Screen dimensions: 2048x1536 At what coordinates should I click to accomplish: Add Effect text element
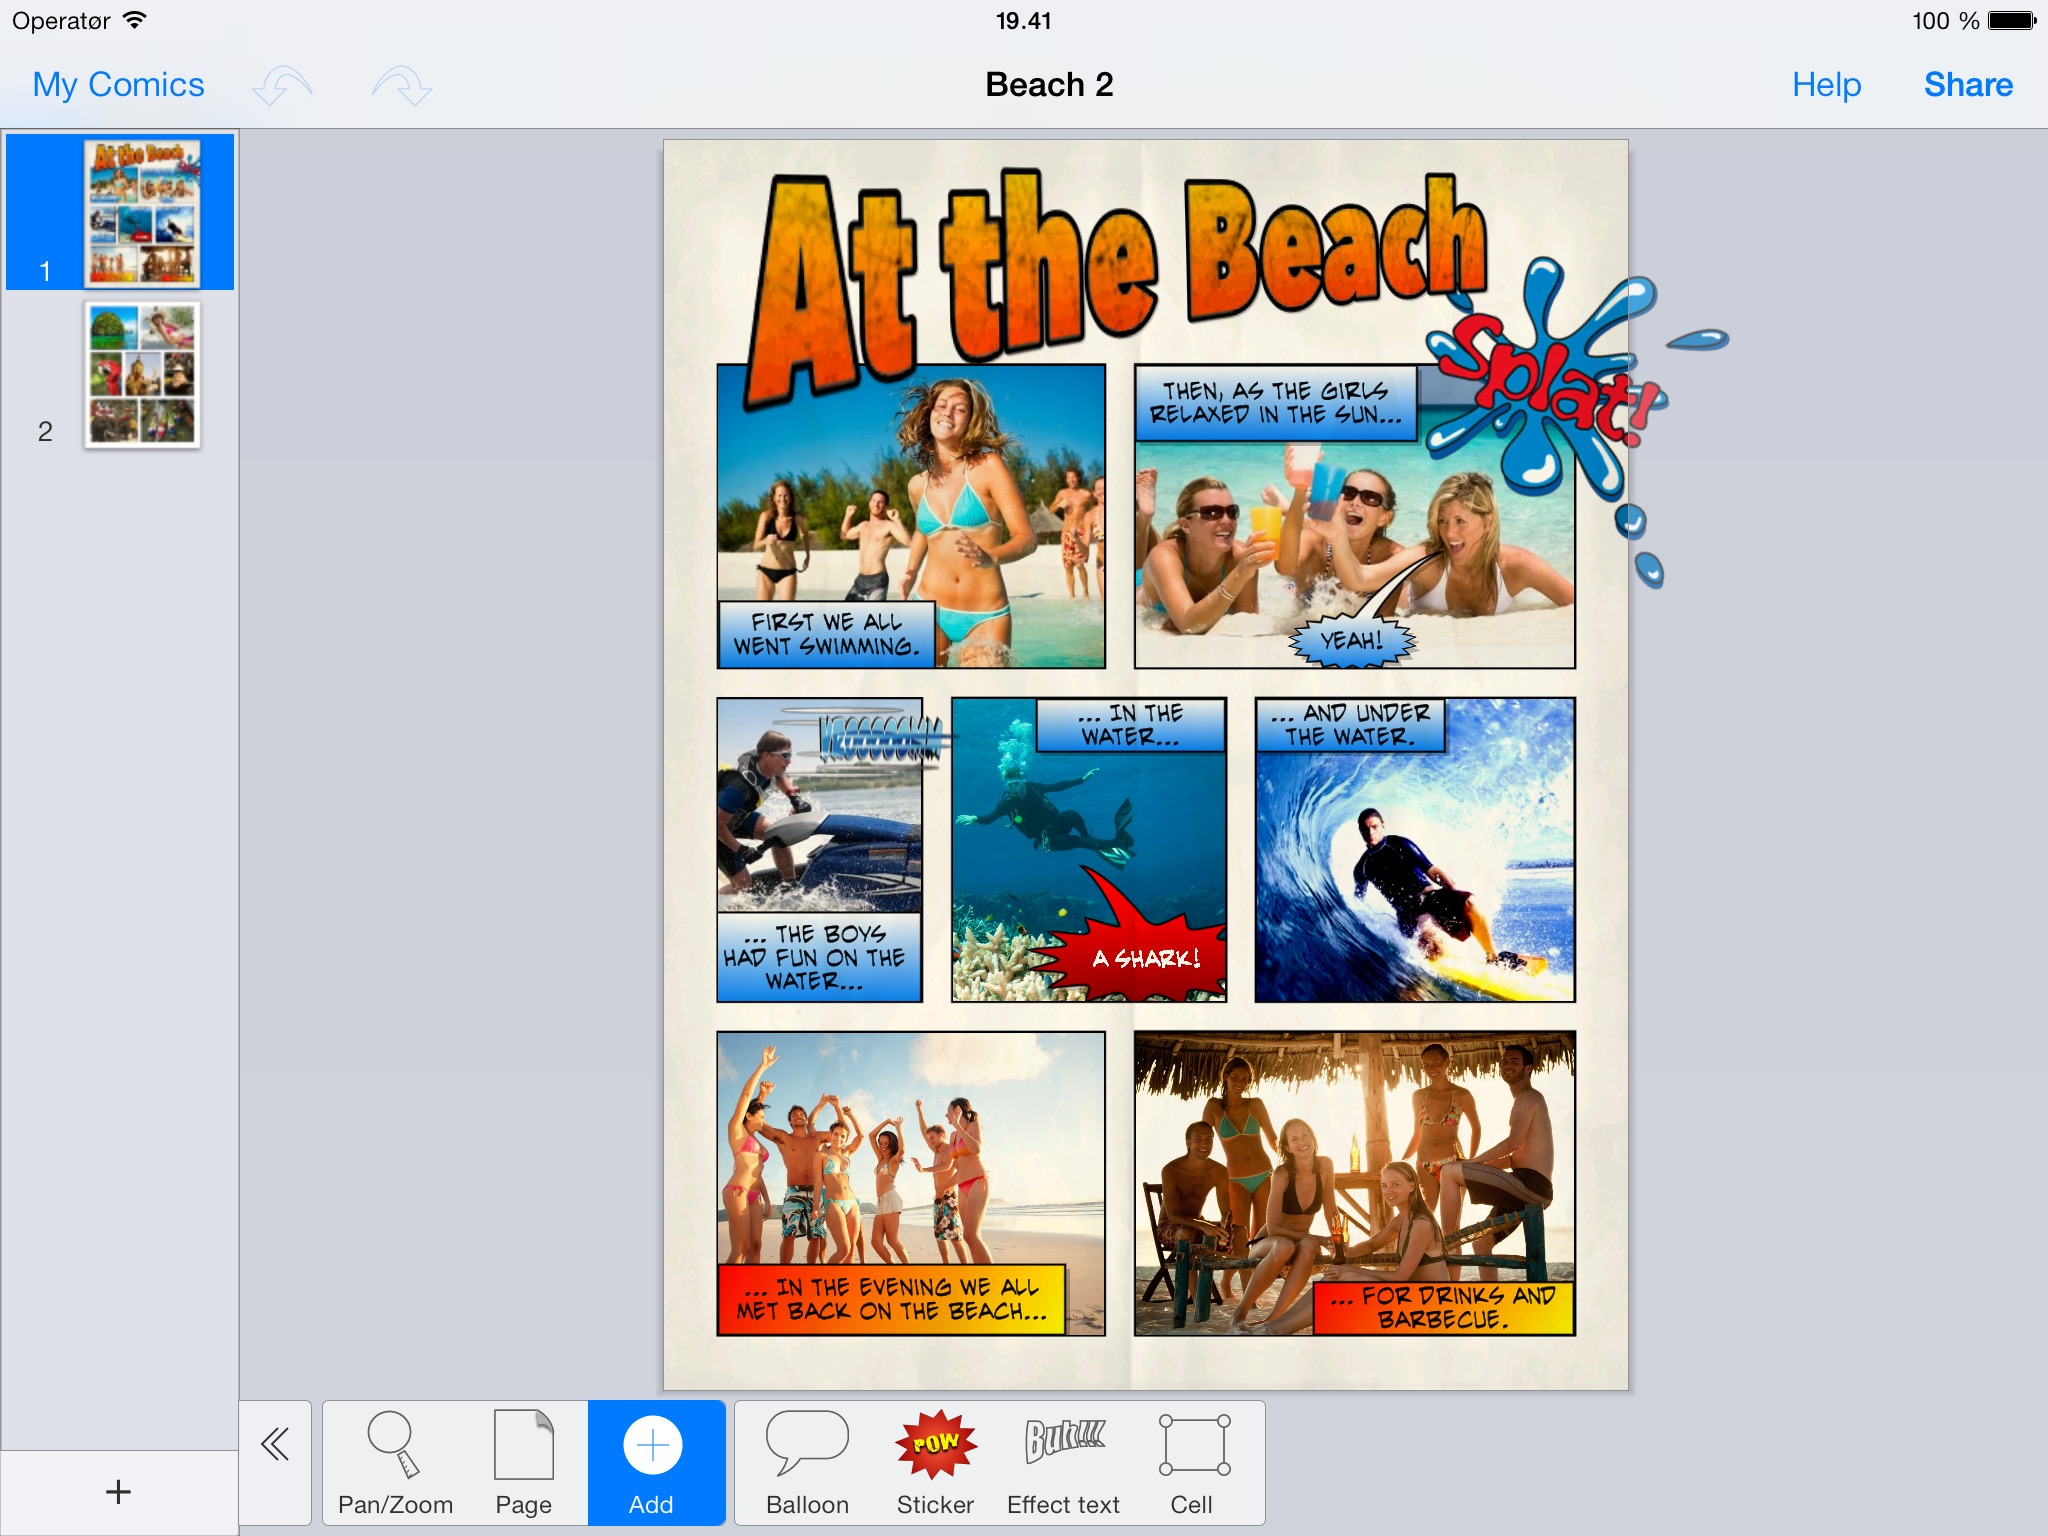(x=1064, y=1463)
